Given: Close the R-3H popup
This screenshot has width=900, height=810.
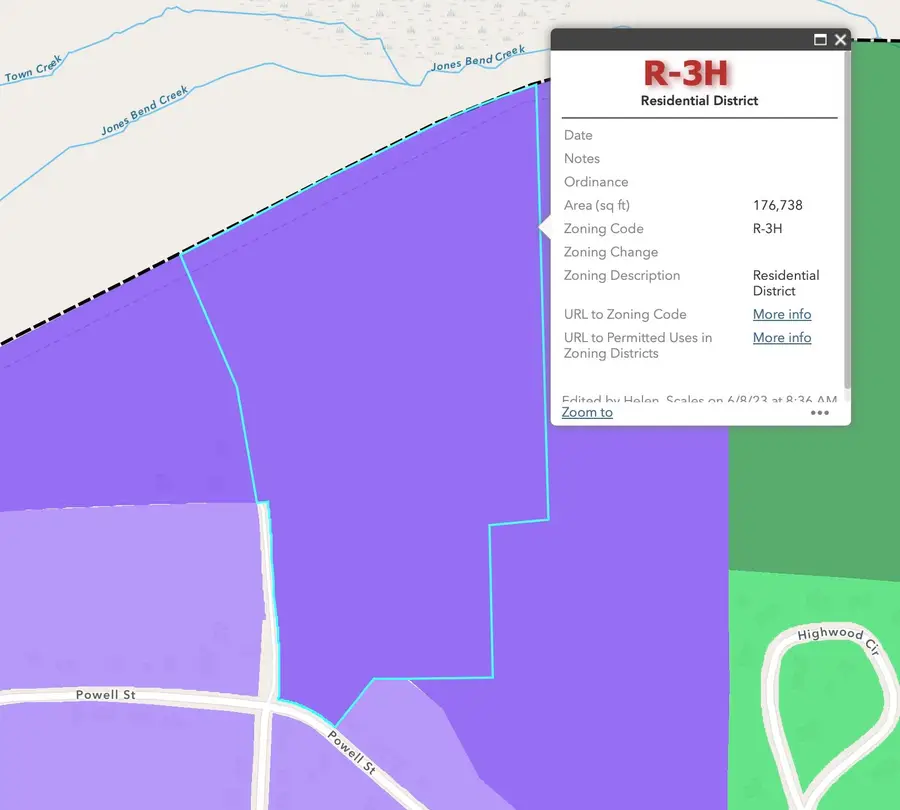Looking at the screenshot, I should point(840,39).
